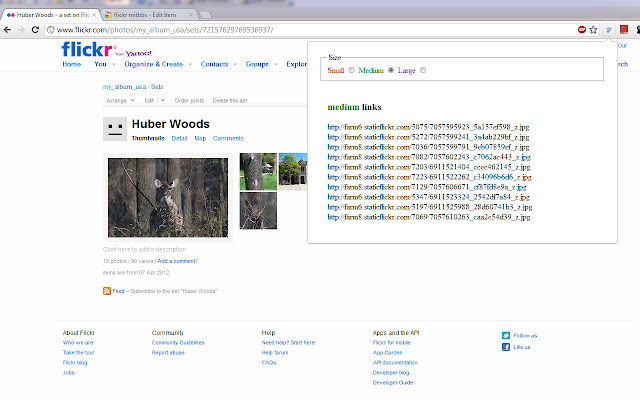
Task: Switch to the Huber Woods tab
Action: [x=52, y=15]
